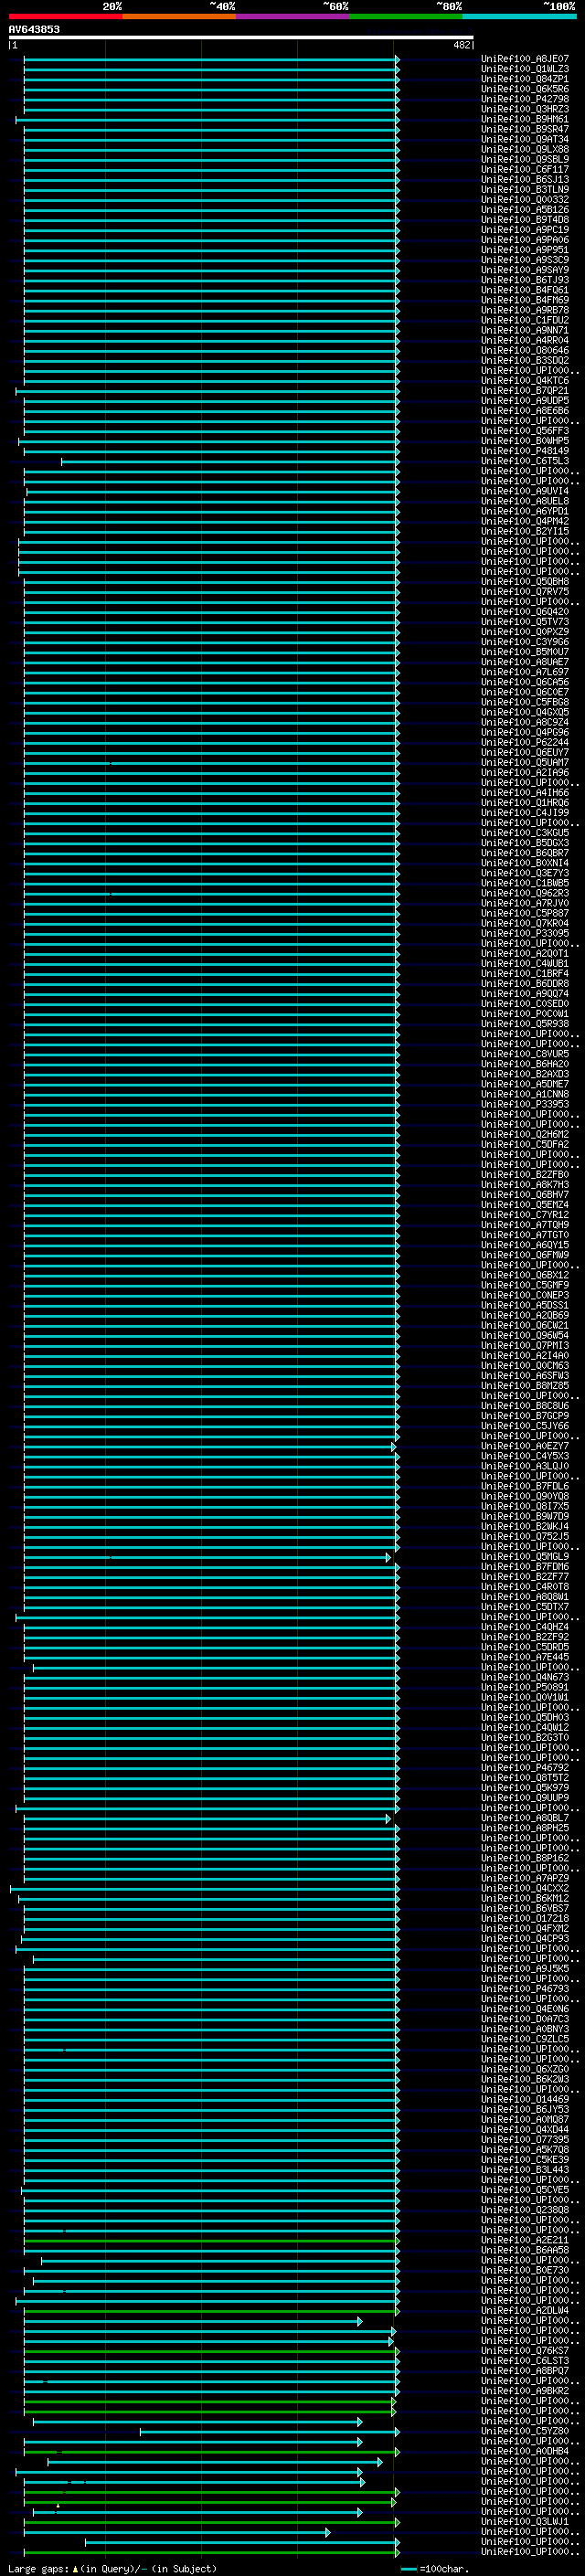This screenshot has width=585, height=2576.
Task: Select hit UniRef100_B9HM61
Action: click(525, 119)
